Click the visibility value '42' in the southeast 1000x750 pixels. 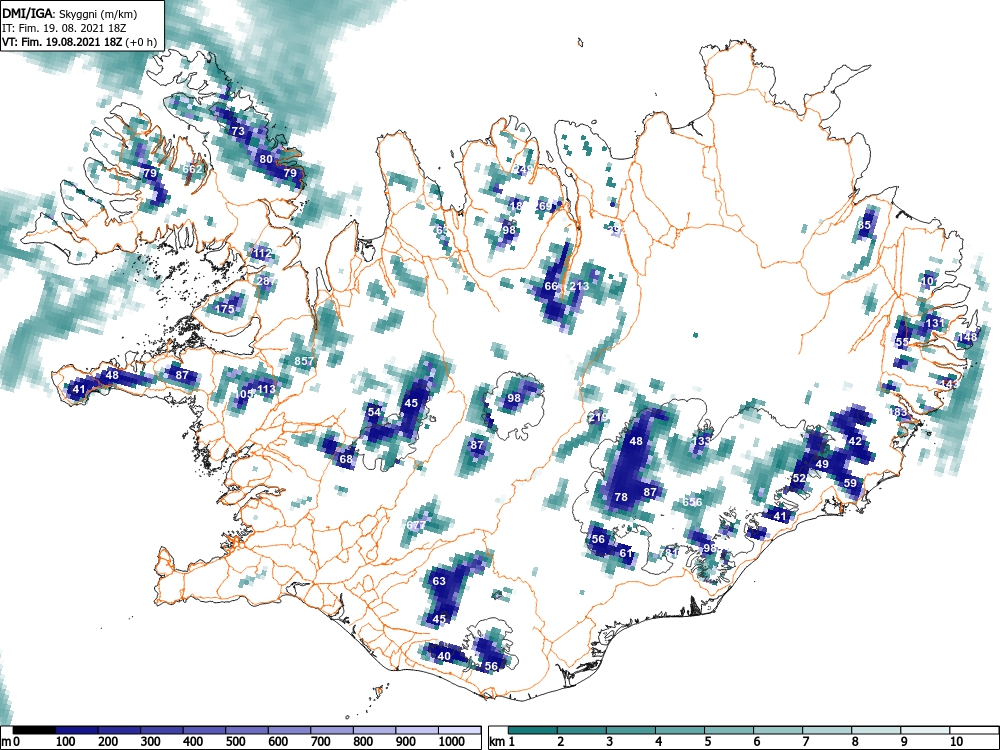pos(855,441)
